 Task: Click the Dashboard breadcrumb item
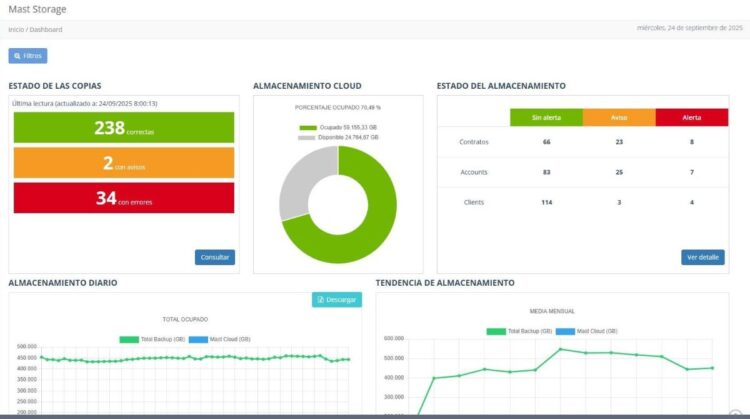click(x=45, y=30)
